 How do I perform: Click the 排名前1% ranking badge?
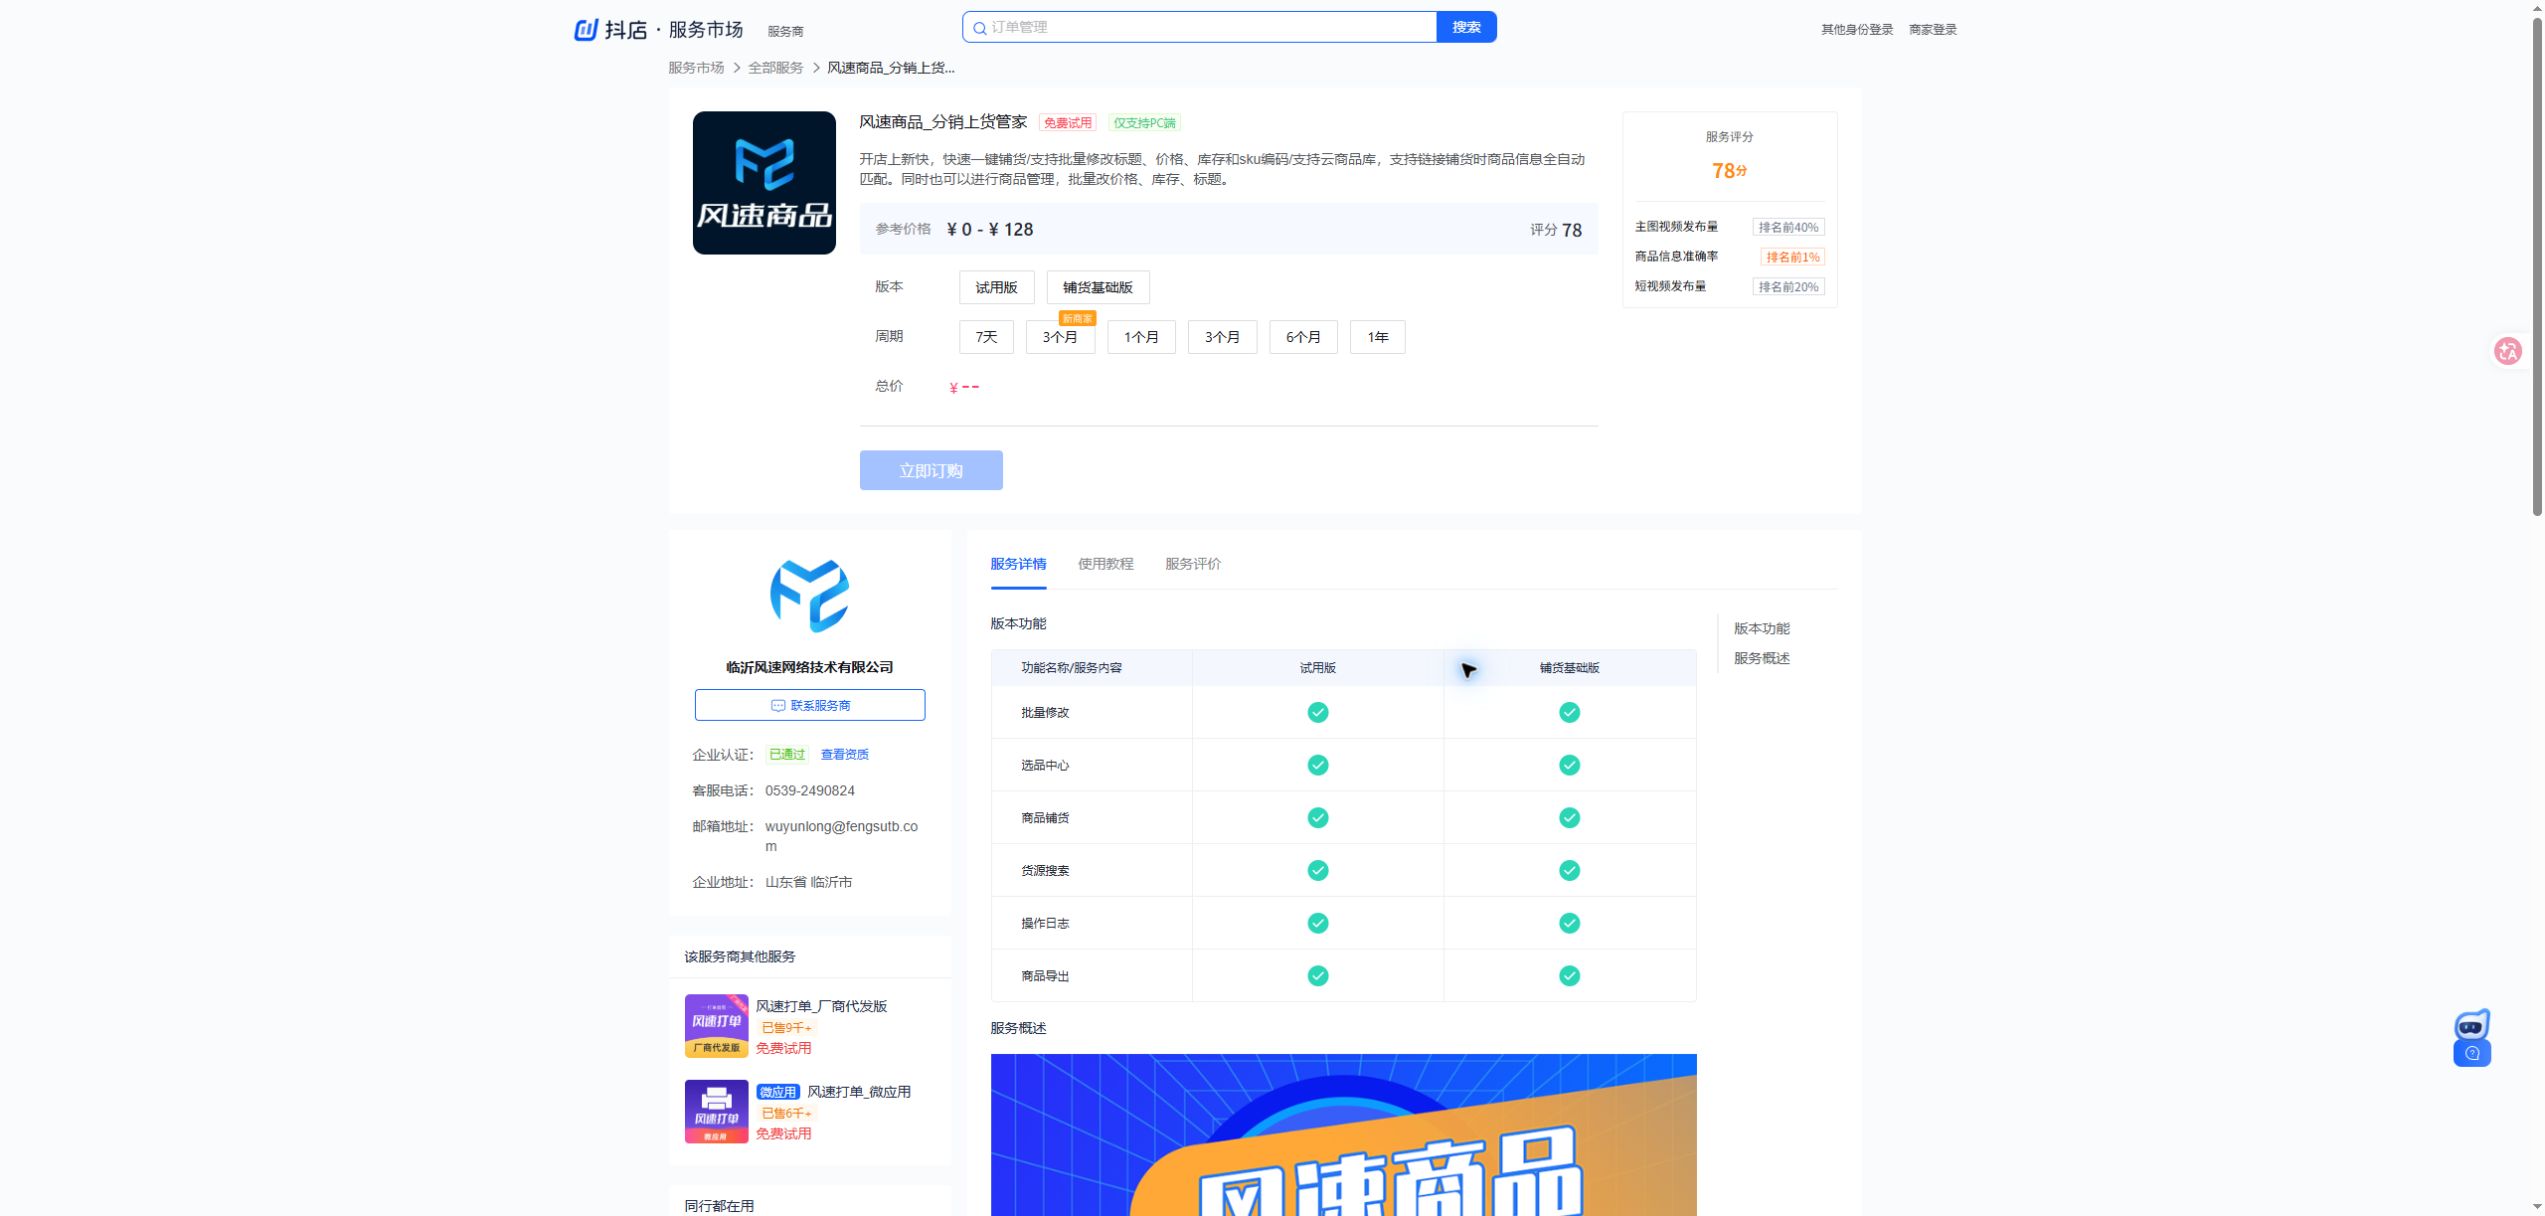click(1791, 257)
